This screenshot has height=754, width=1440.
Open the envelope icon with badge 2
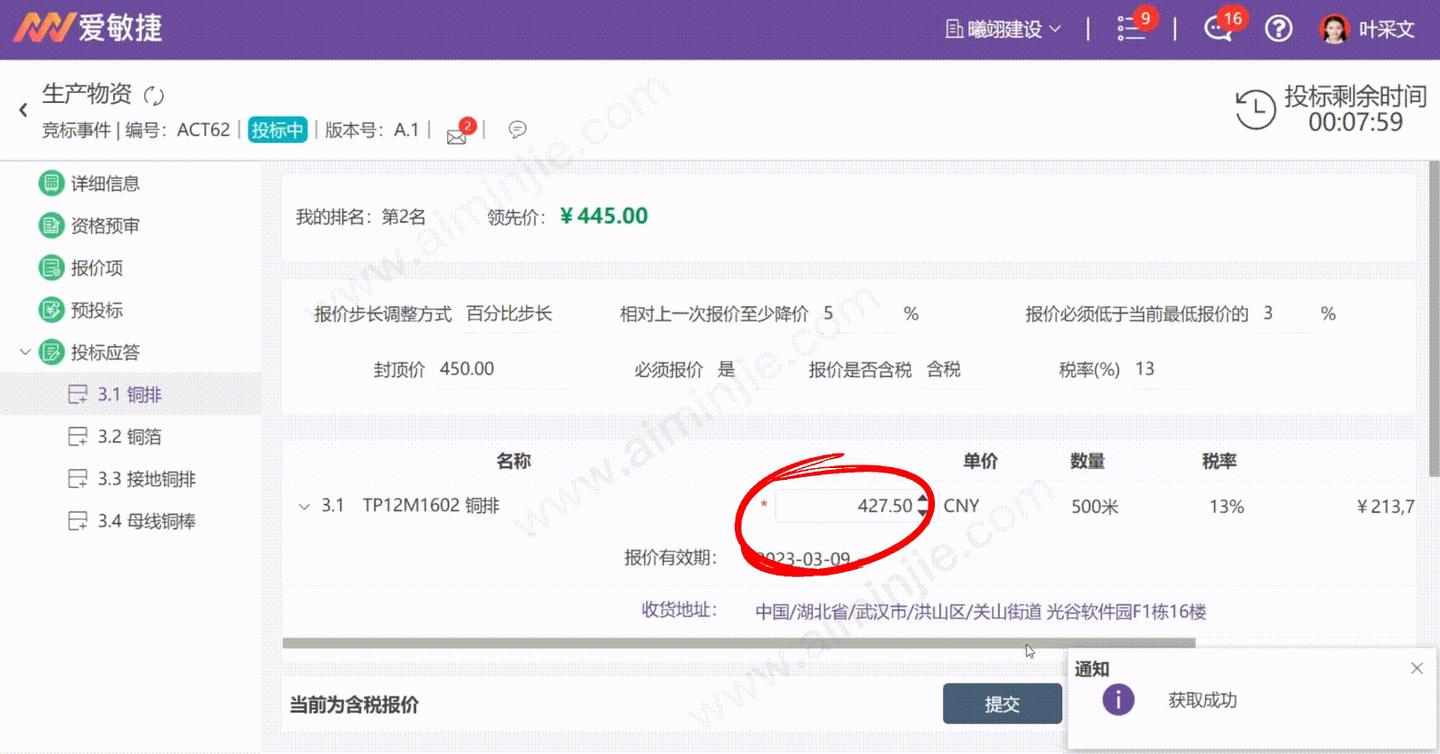(x=457, y=131)
